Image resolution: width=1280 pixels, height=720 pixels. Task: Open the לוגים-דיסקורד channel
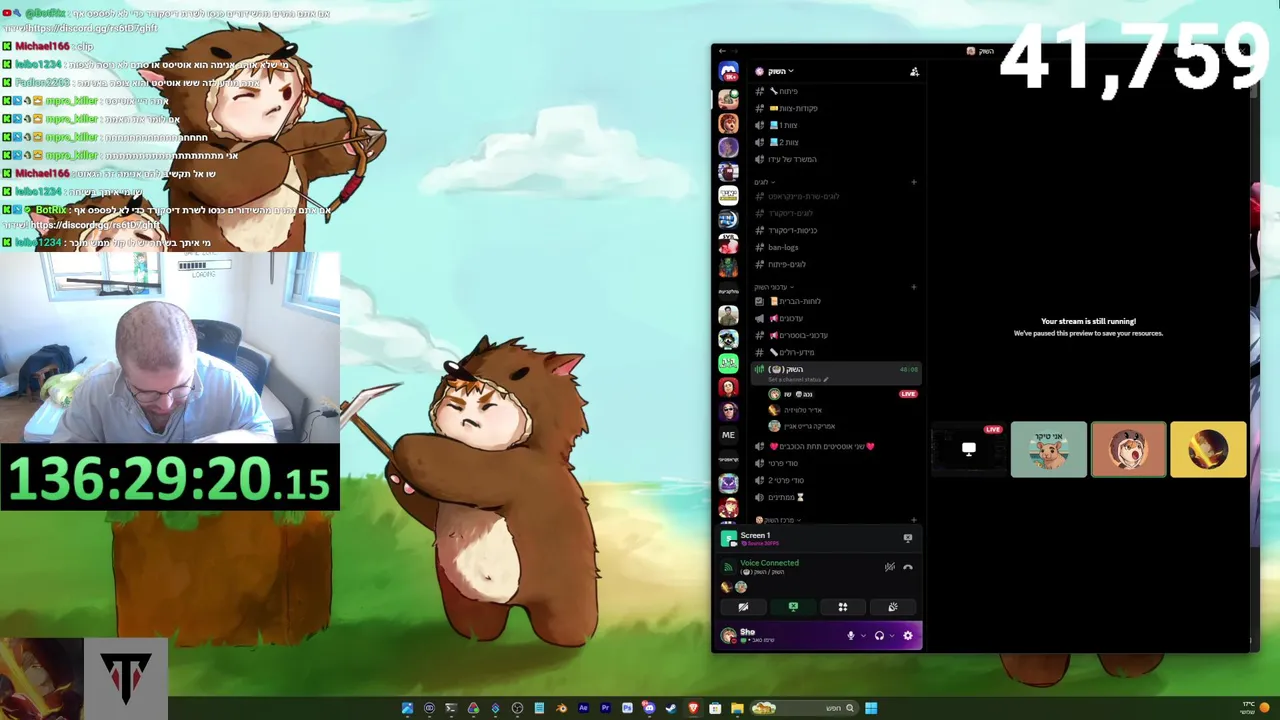(x=836, y=213)
